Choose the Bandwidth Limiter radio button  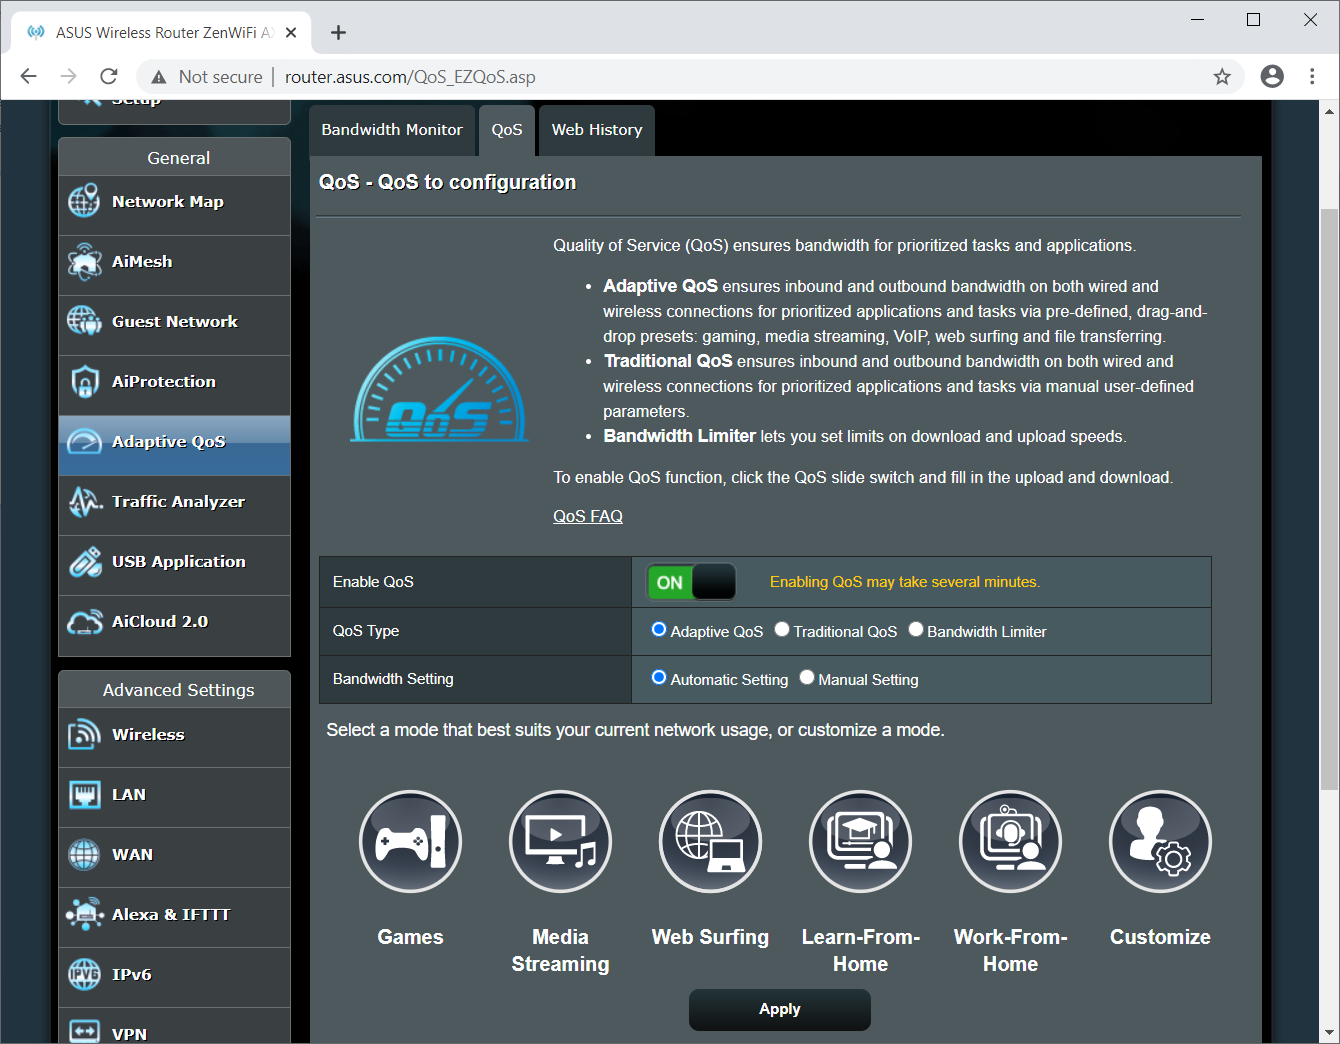916,630
